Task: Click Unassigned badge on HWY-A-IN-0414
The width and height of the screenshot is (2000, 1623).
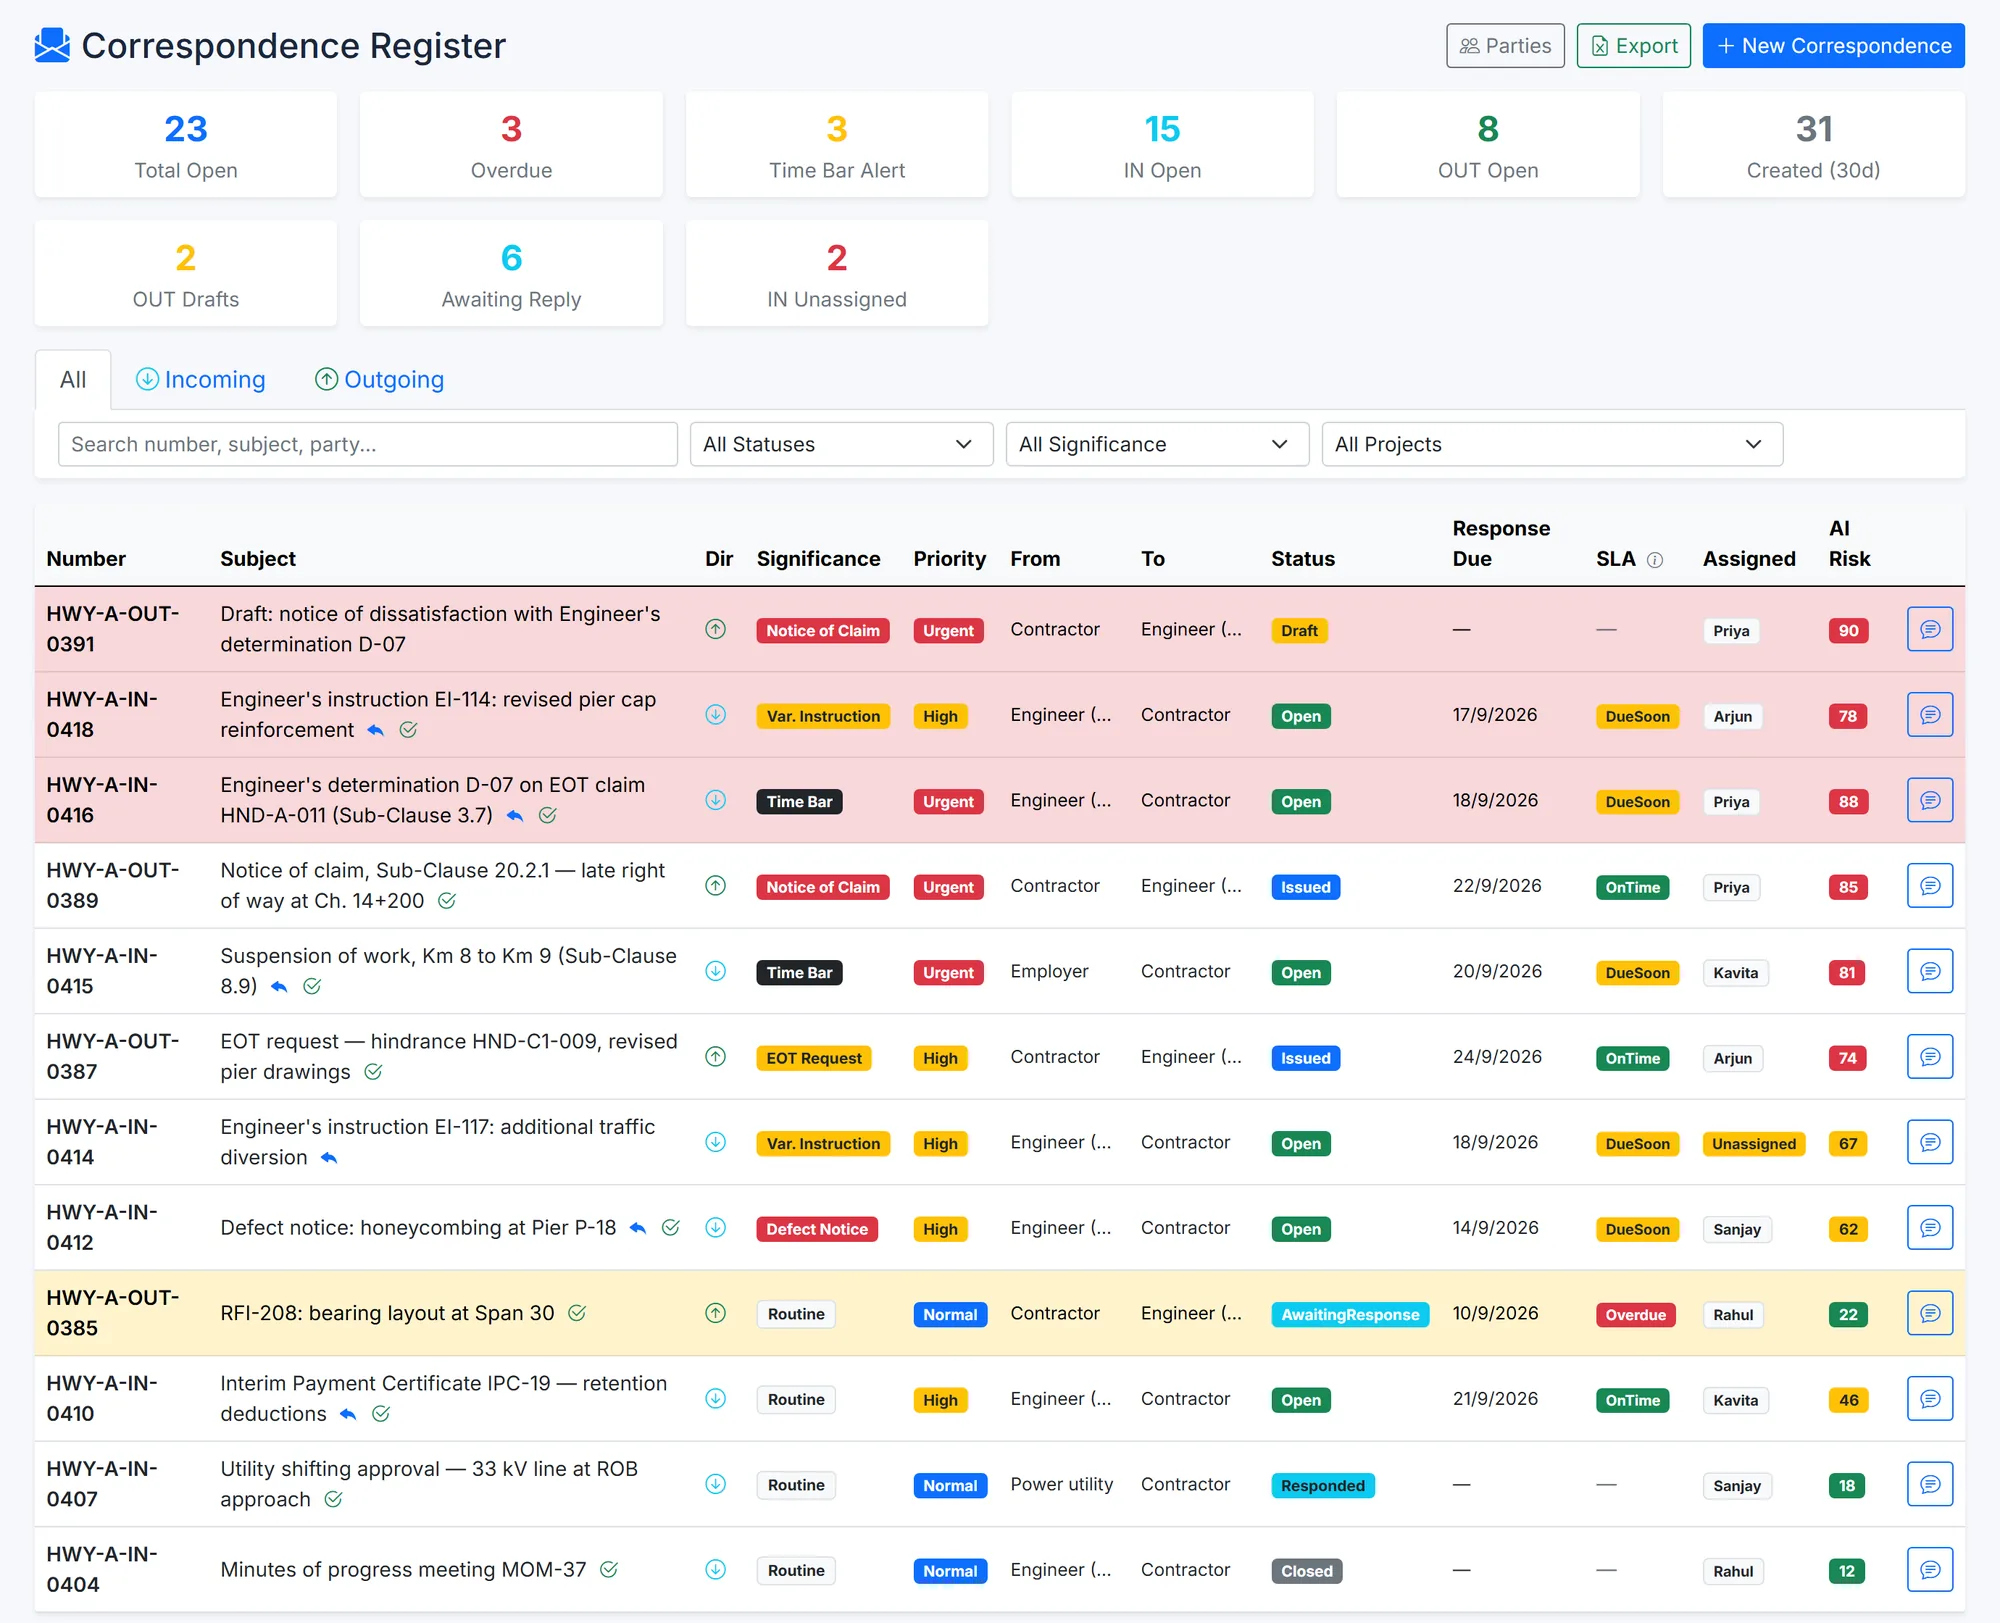Action: coord(1753,1144)
